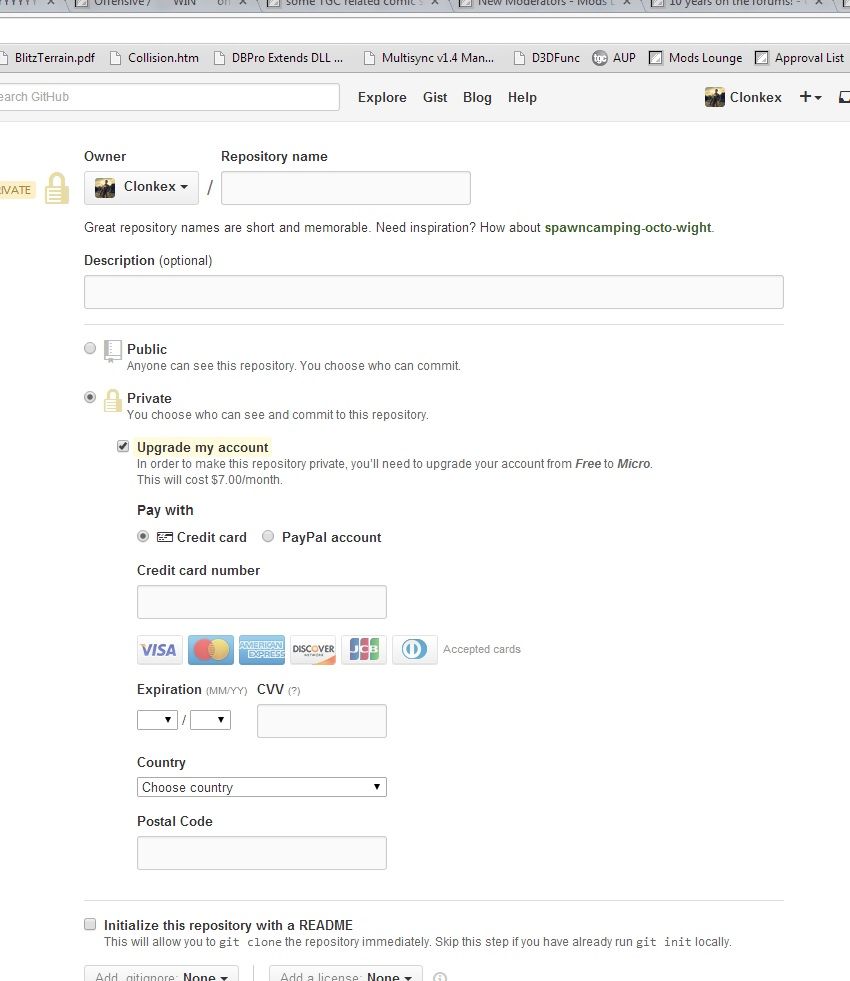Click the Clonkex profile avatar in header

click(x=715, y=97)
